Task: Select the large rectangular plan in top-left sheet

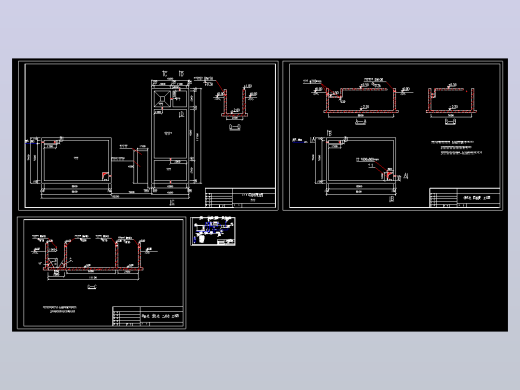Action: [x=75, y=160]
